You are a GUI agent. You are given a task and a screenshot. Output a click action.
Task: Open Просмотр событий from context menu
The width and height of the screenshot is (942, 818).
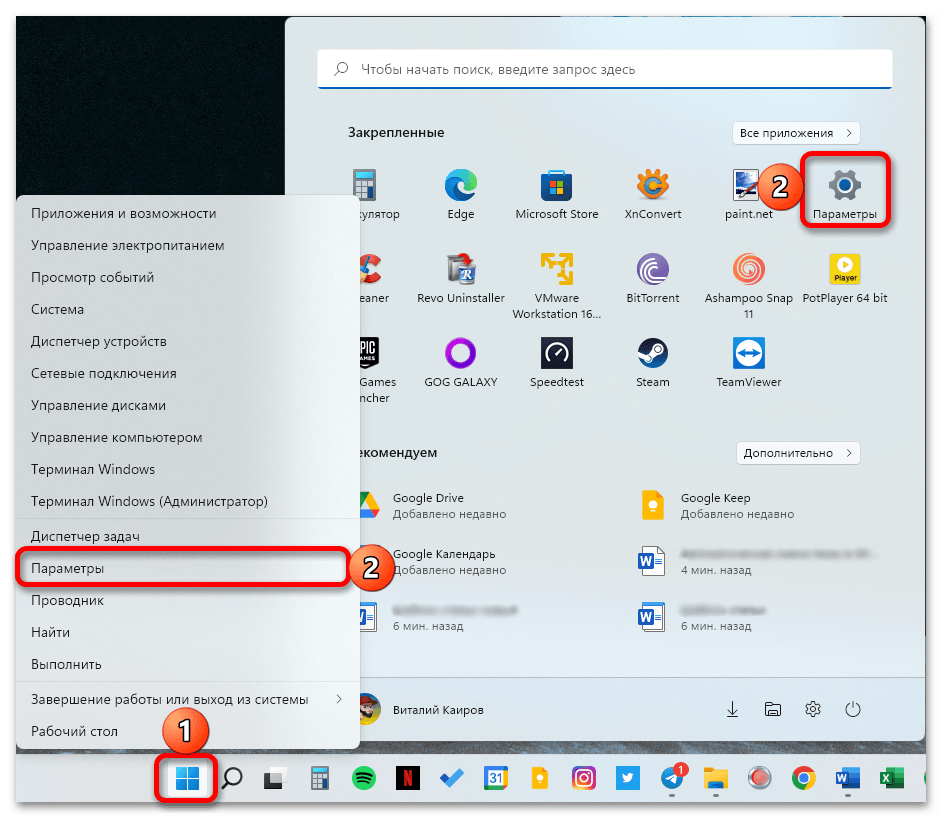[x=187, y=277]
